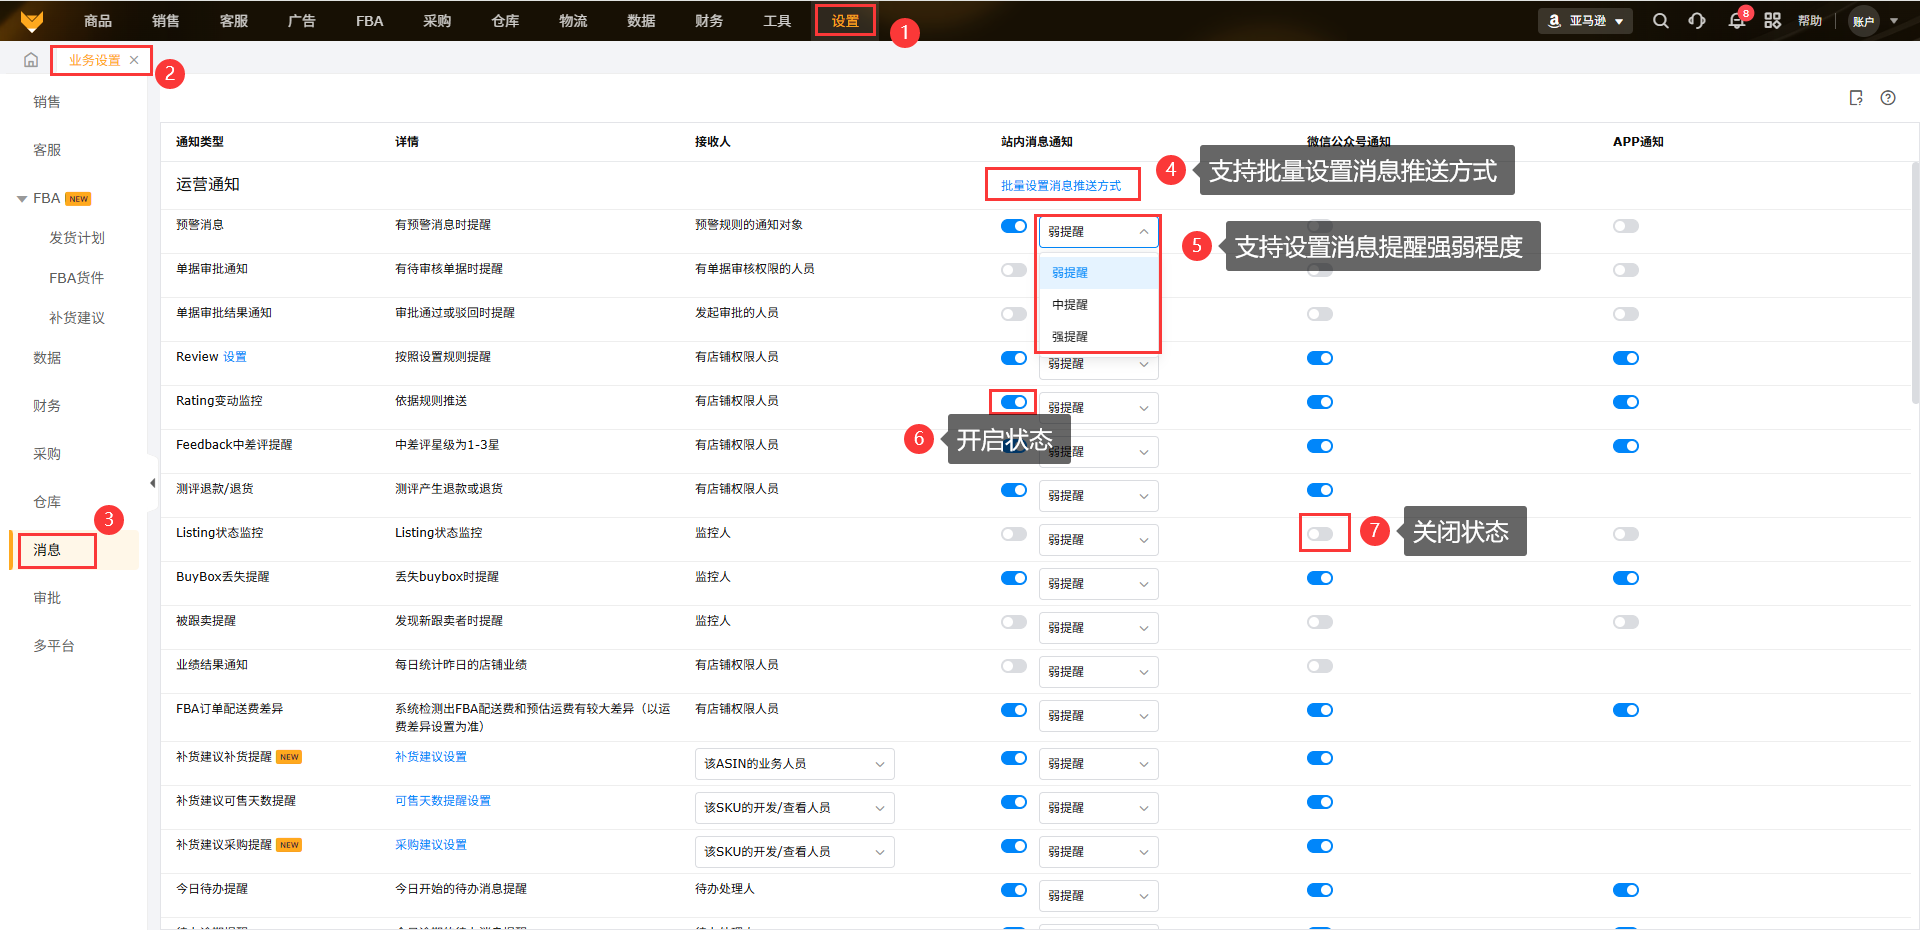Enable 预警消息 APP notification switch
The width and height of the screenshot is (1920, 930).
click(x=1626, y=226)
